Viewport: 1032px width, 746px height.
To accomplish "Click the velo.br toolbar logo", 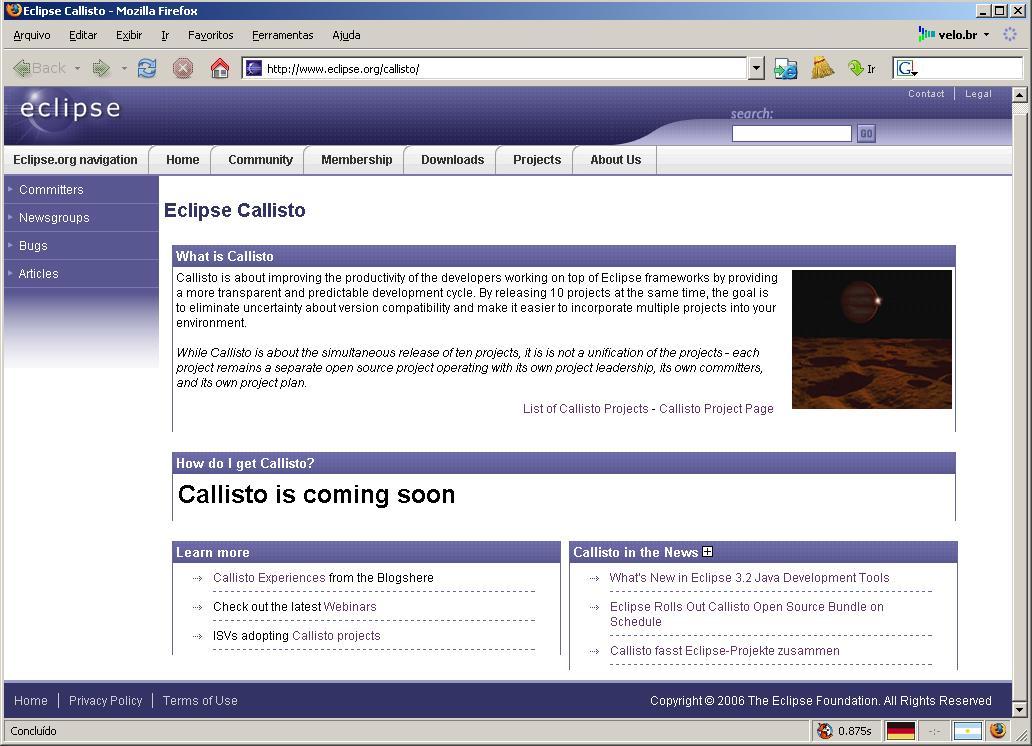I will tap(947, 35).
